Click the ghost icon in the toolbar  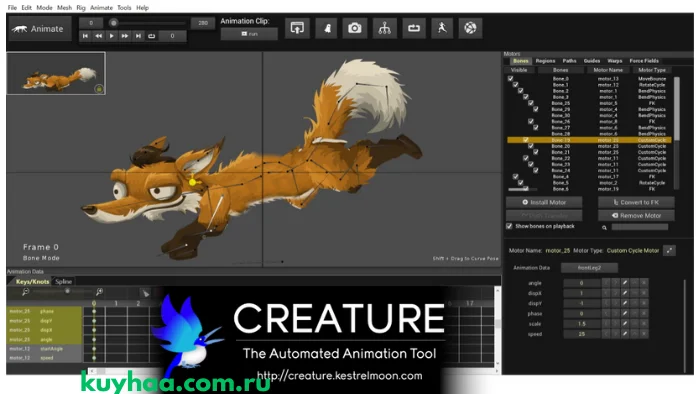pyautogui.click(x=326, y=28)
